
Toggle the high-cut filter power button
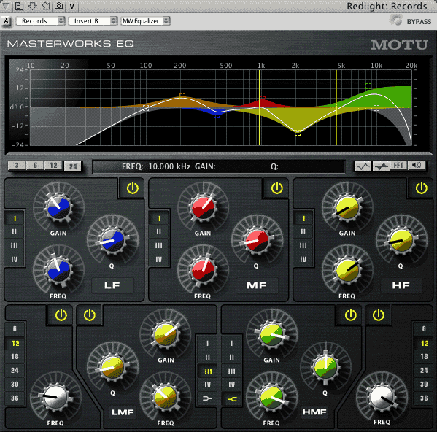tap(378, 315)
